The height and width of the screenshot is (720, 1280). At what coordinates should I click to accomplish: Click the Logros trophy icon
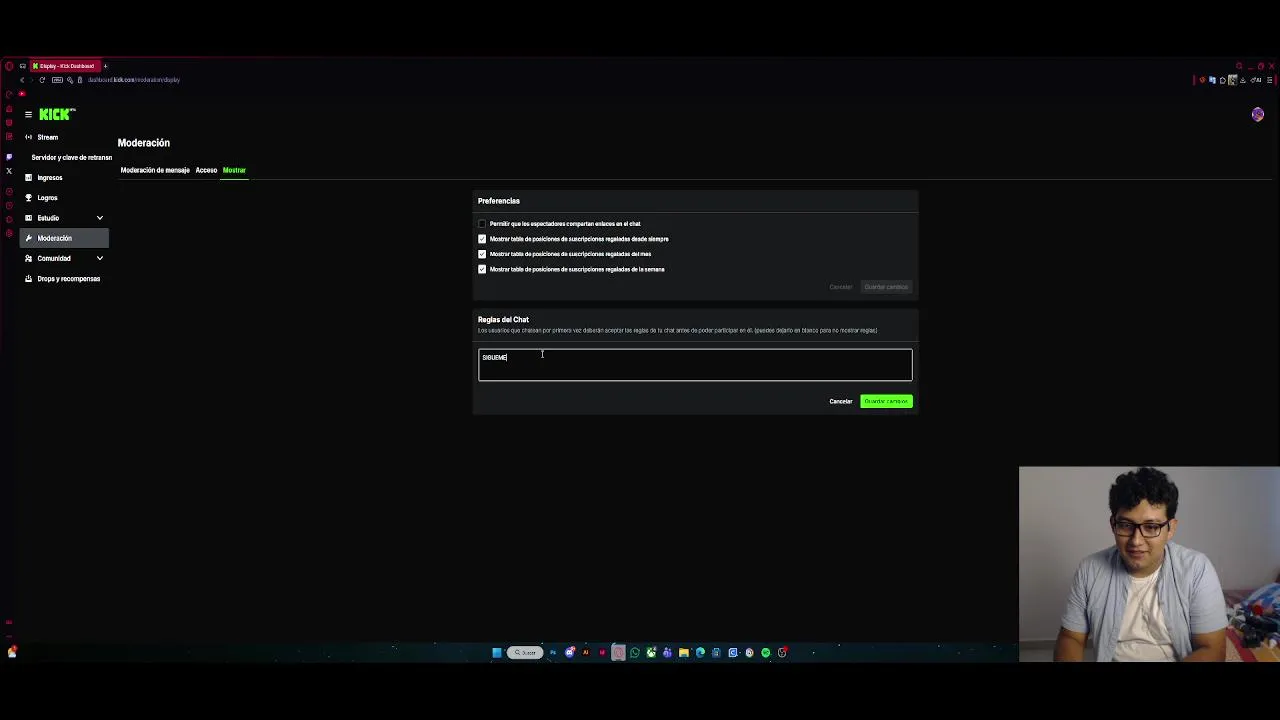coord(28,198)
